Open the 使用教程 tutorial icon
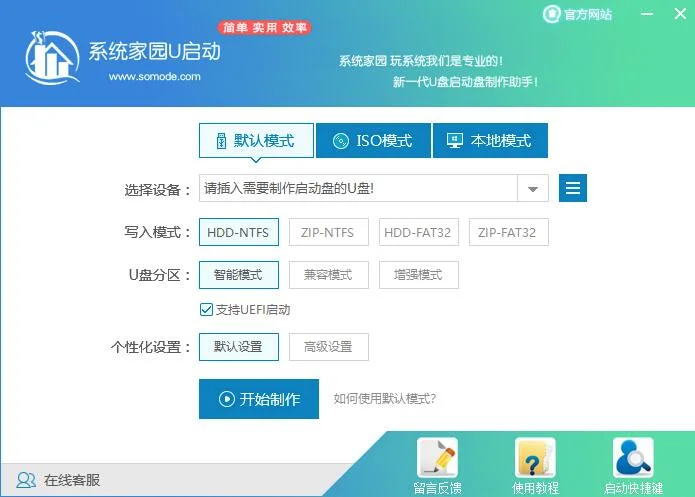695x497 pixels. click(535, 459)
